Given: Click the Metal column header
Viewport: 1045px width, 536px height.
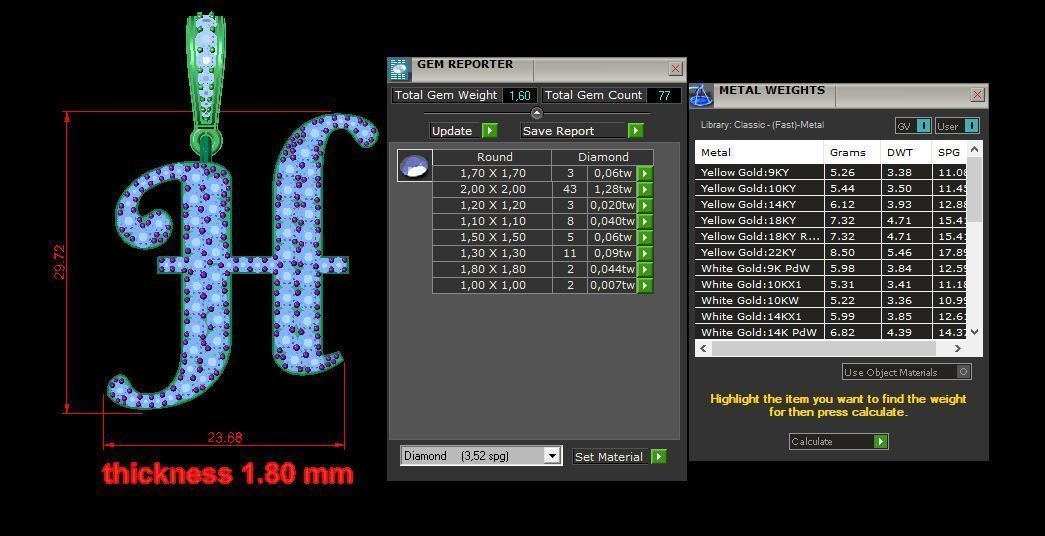Looking at the screenshot, I should (759, 153).
